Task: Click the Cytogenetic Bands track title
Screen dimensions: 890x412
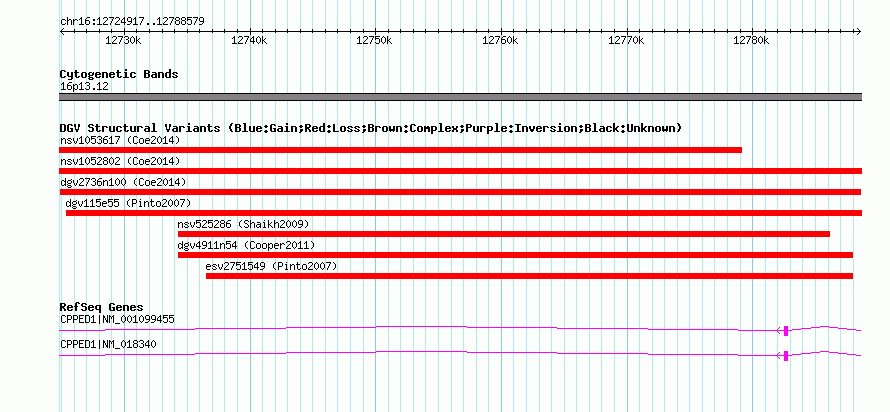Action: (x=119, y=74)
